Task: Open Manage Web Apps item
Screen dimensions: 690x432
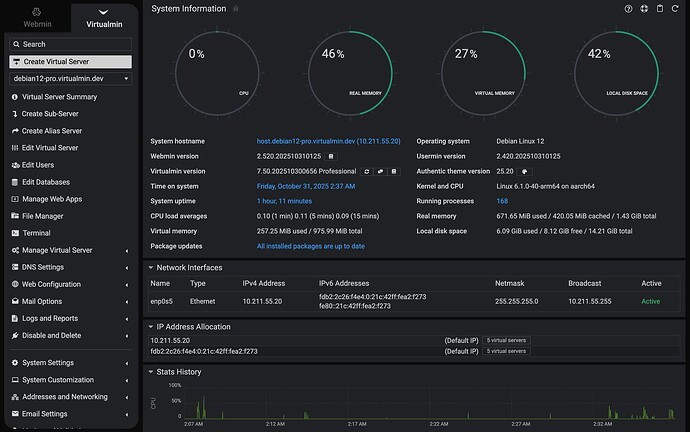Action: point(52,199)
